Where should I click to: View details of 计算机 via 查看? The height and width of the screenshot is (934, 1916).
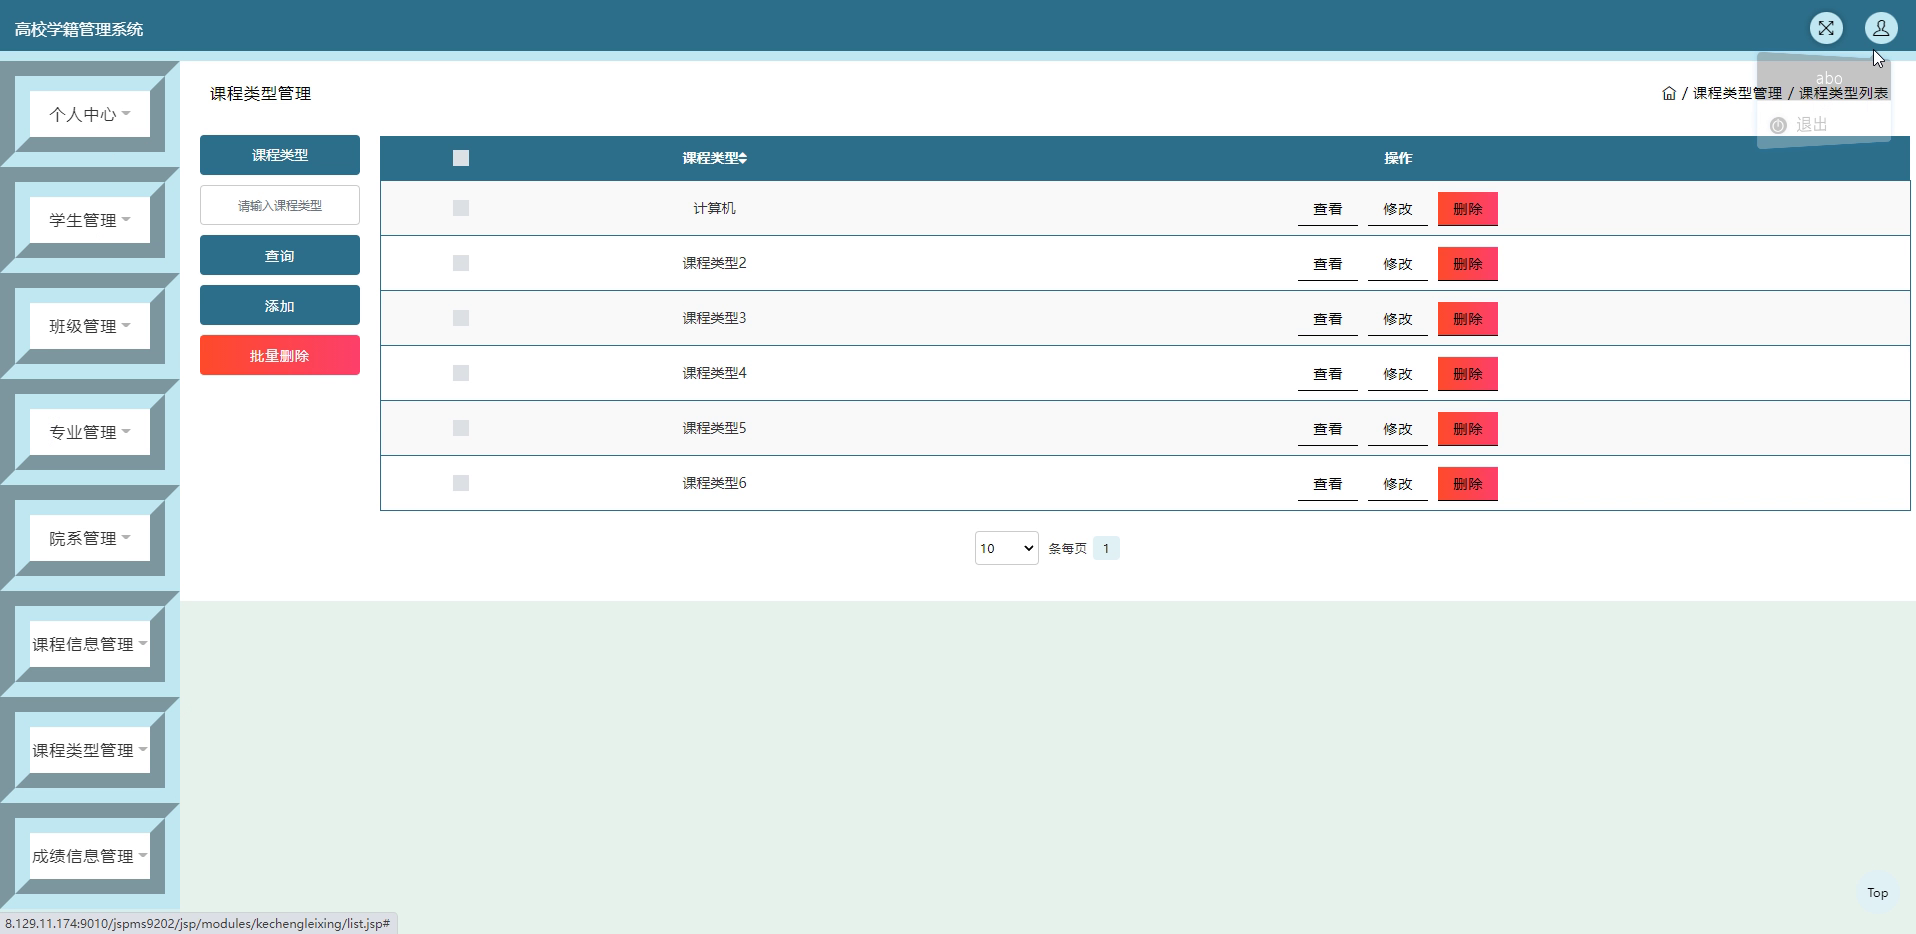1328,209
